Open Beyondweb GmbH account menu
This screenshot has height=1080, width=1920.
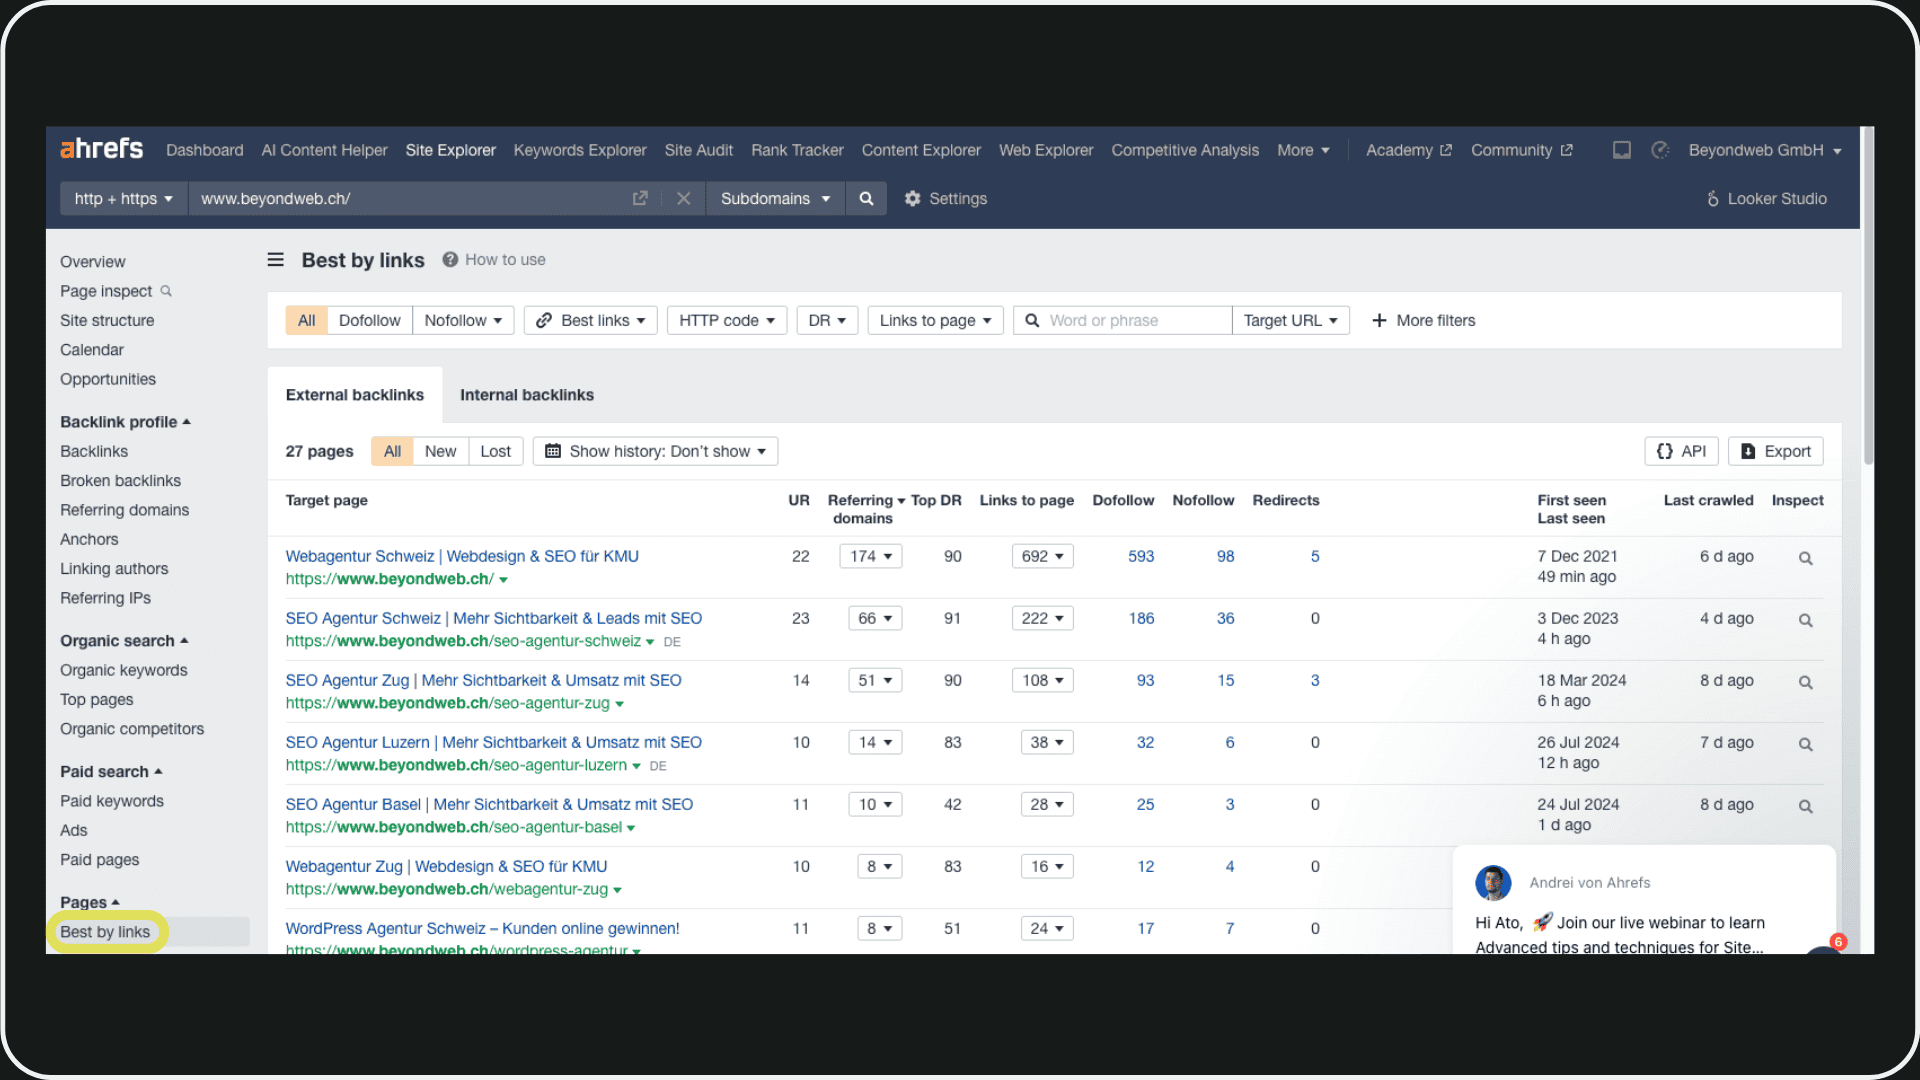tap(1765, 150)
